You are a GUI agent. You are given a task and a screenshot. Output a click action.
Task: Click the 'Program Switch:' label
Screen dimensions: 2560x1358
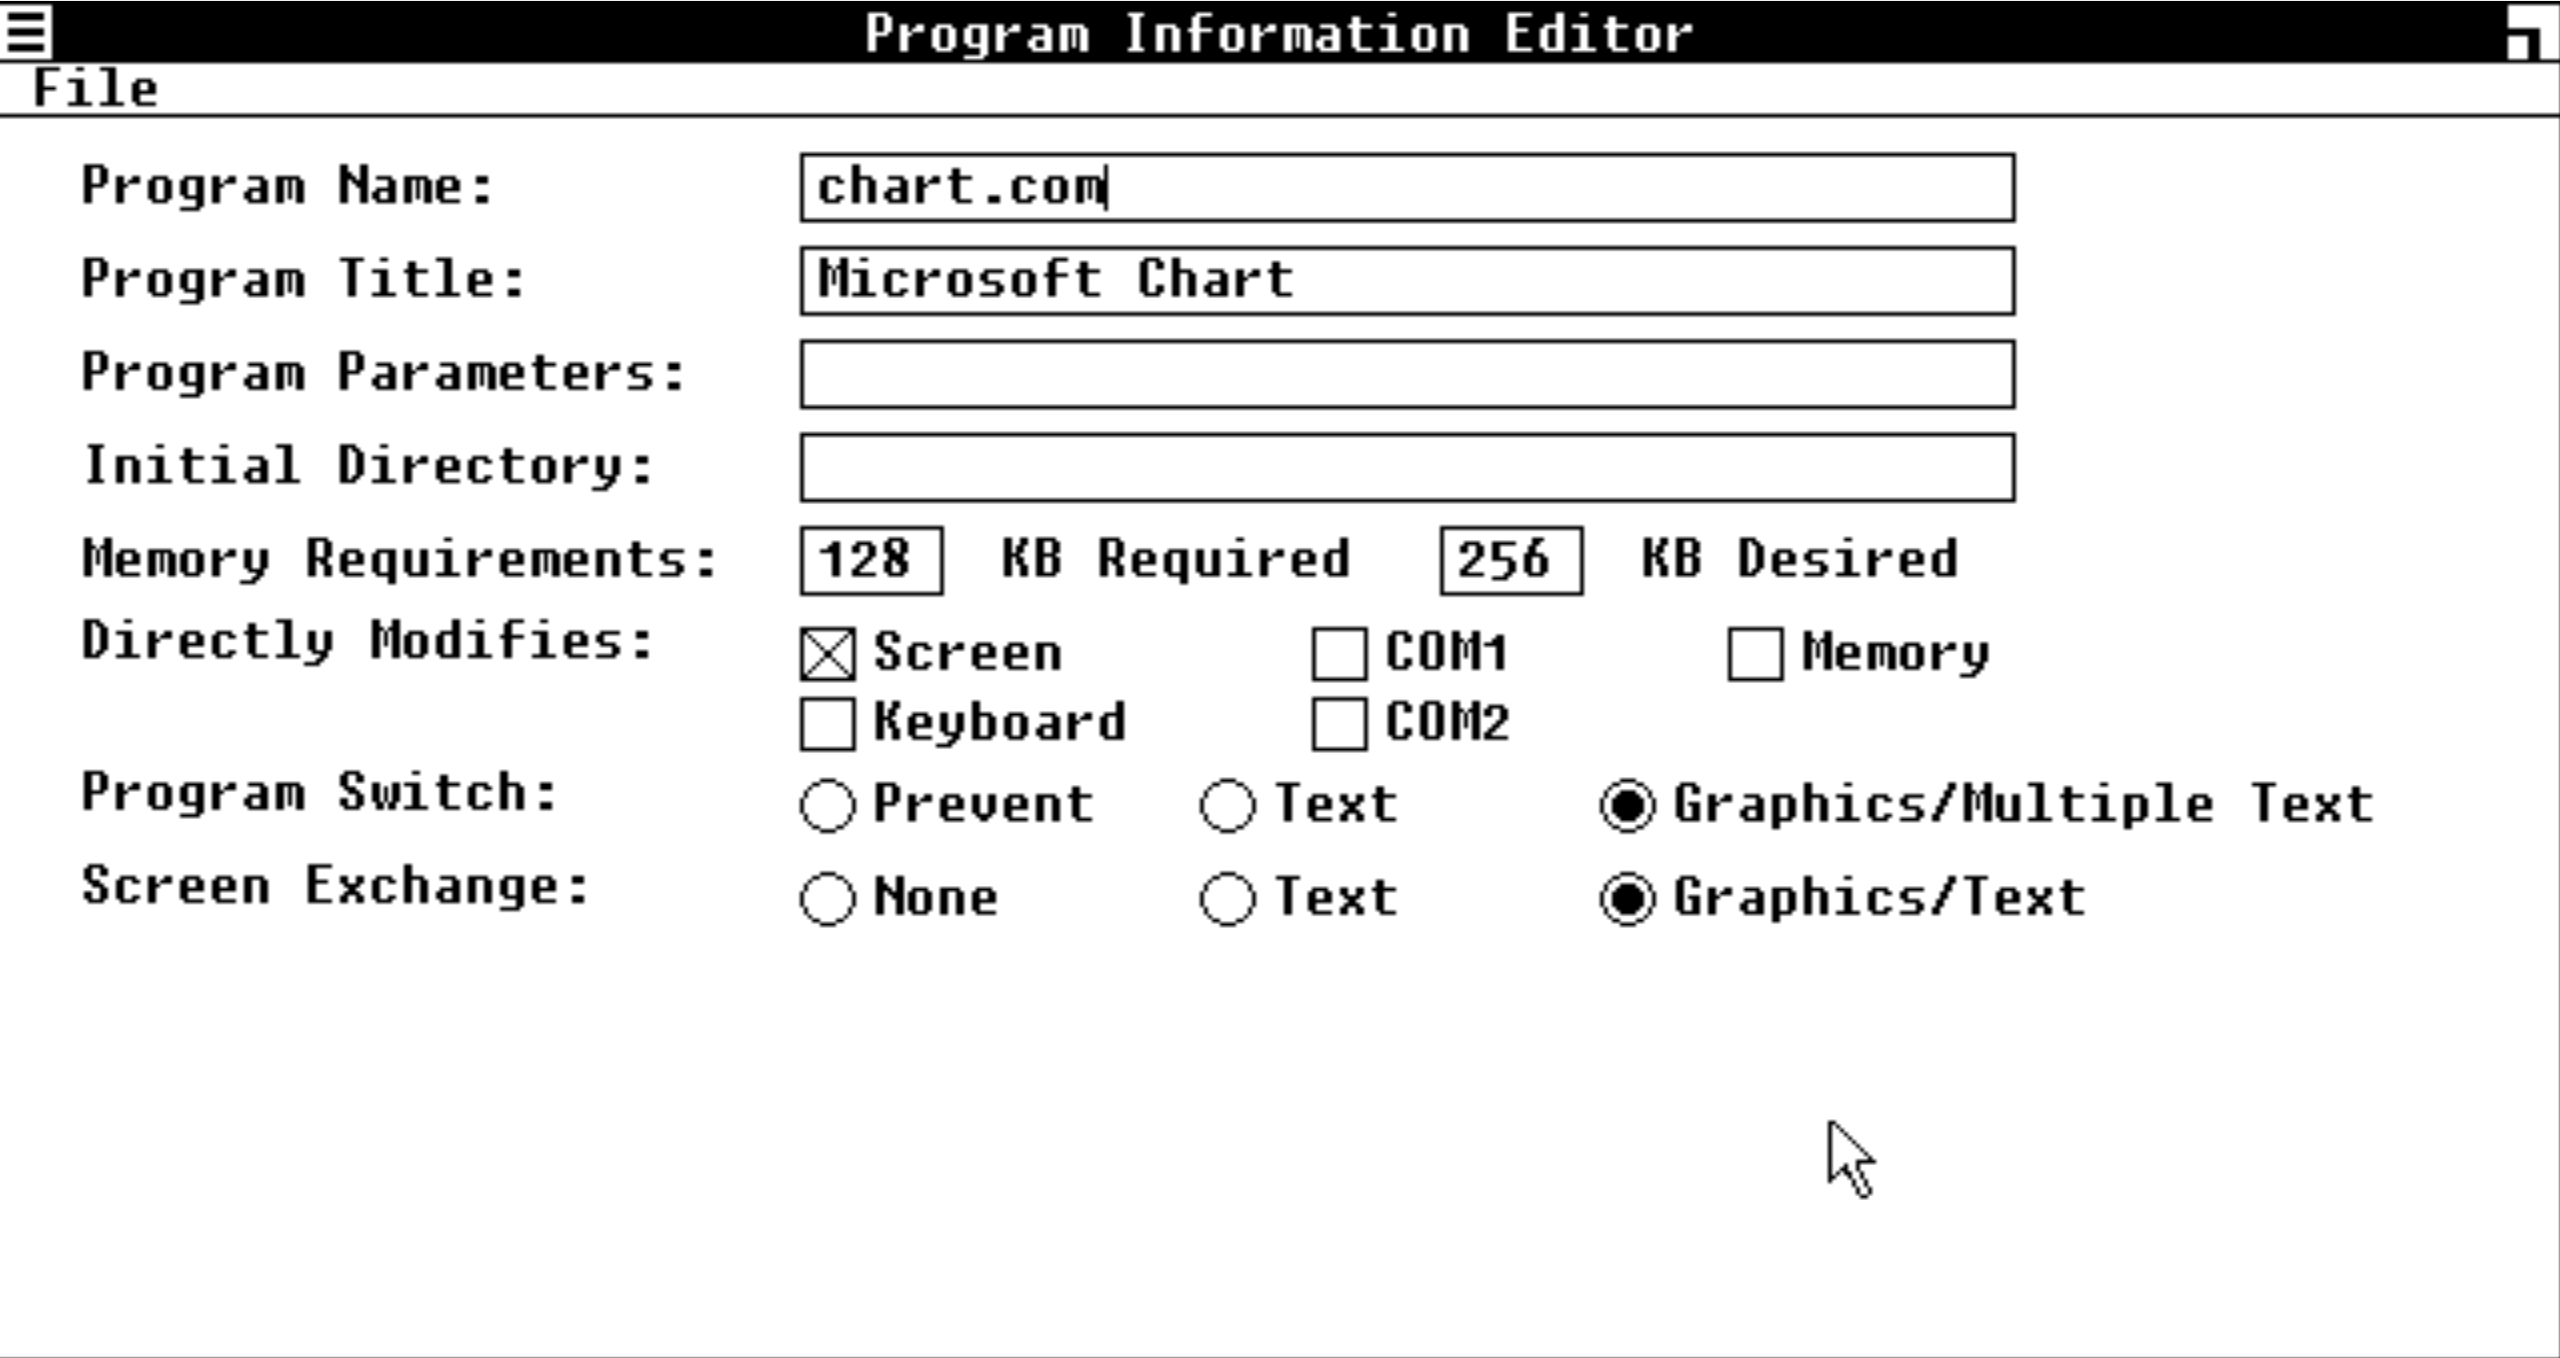tap(320, 793)
